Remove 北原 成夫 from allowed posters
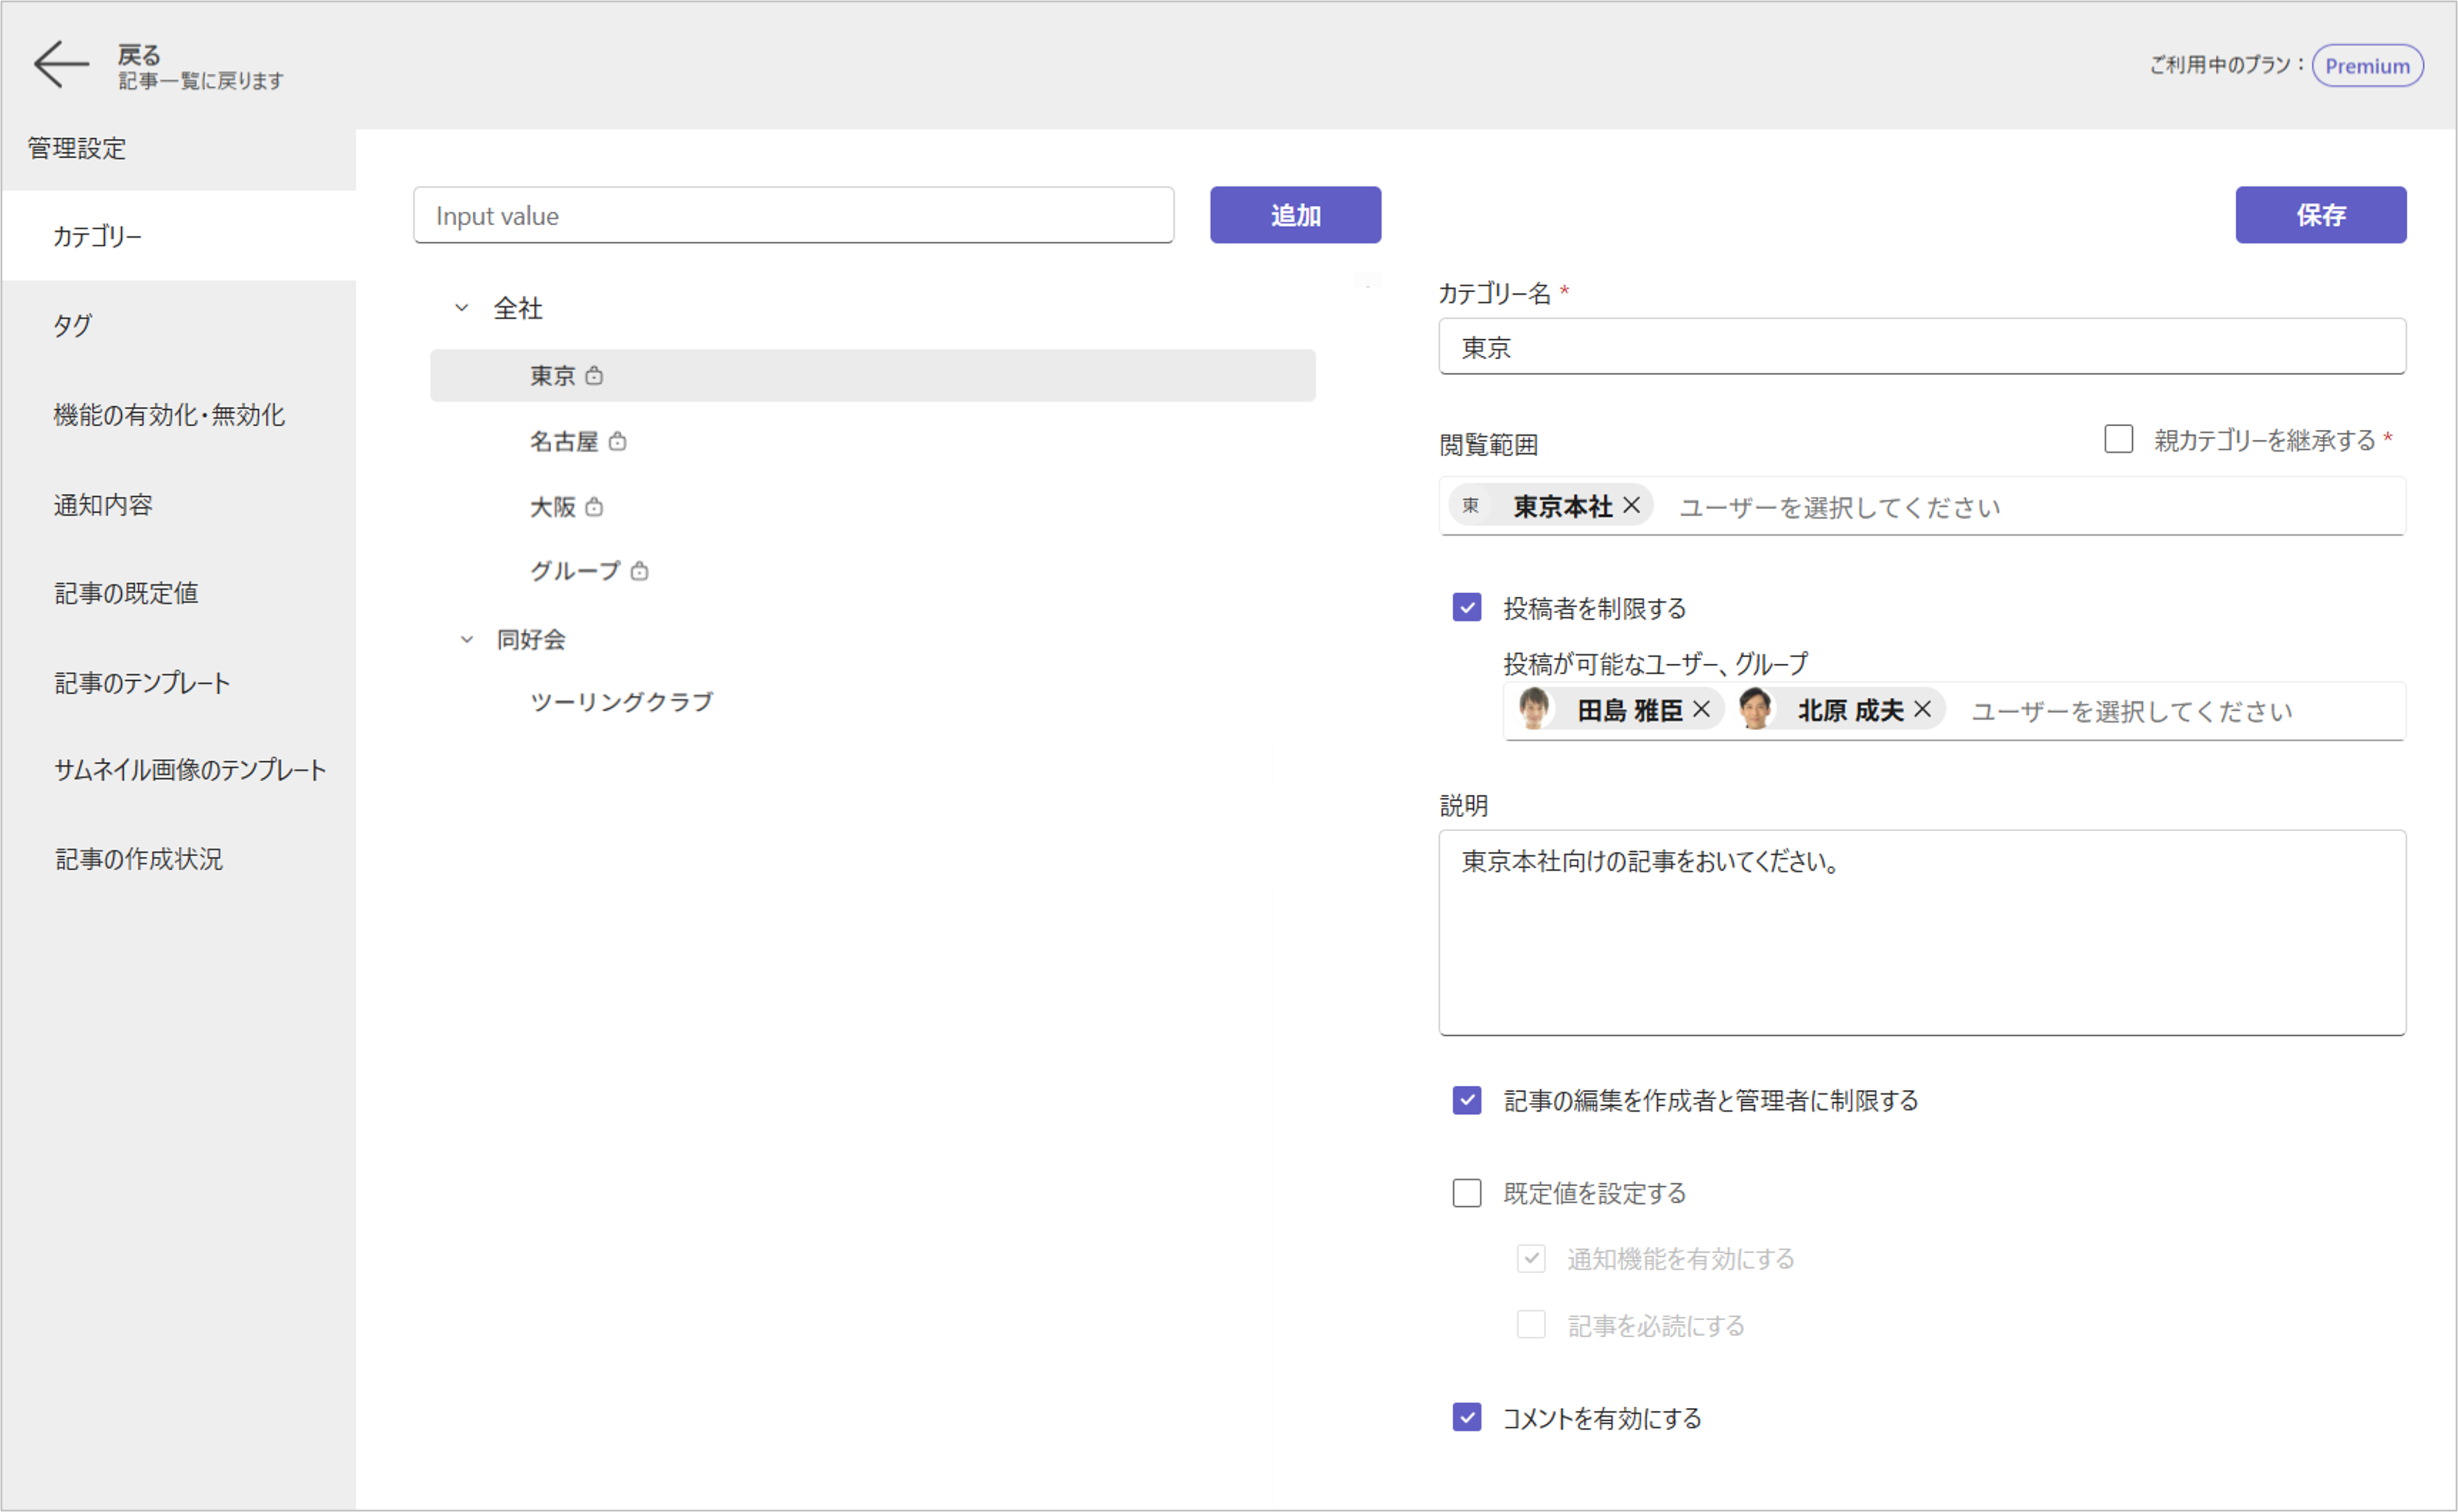 [1922, 710]
